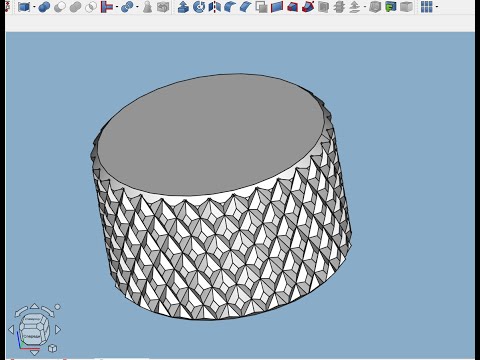Image resolution: width=480 pixels, height=360 pixels.
Task: Click the 3D Offset tool
Action: click(355, 7)
